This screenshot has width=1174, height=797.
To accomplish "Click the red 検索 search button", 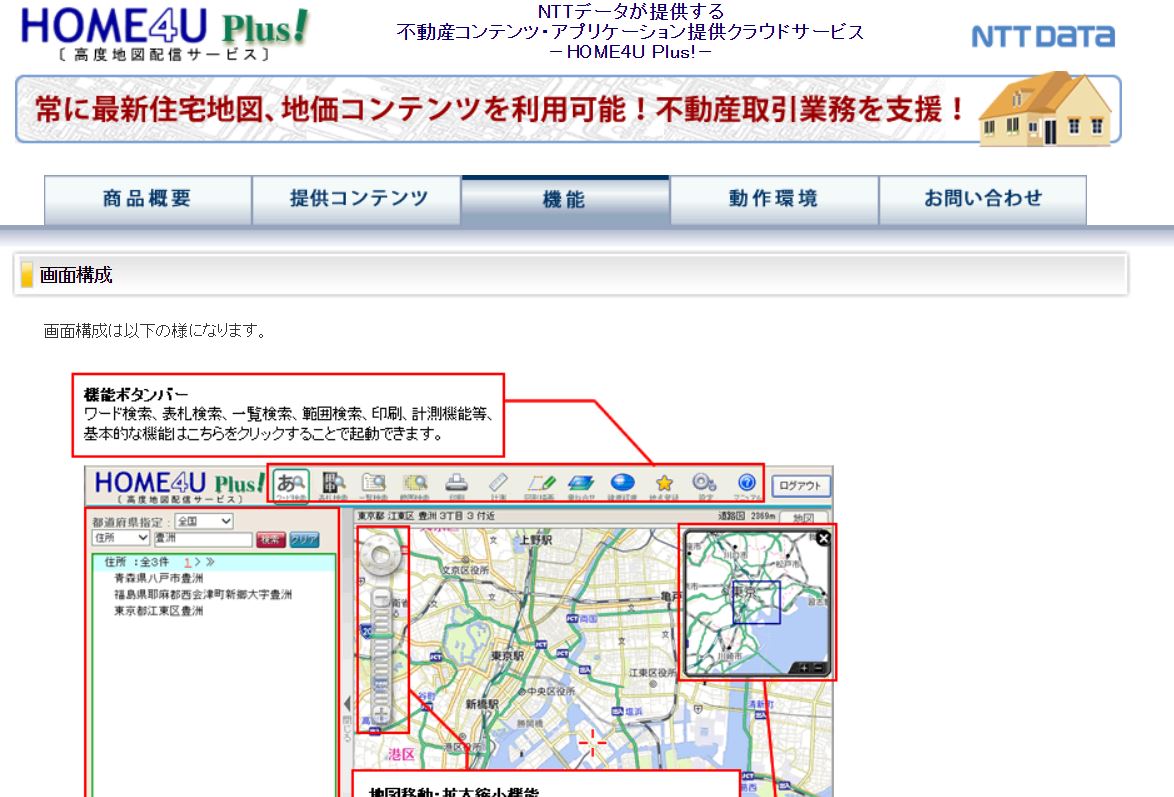I will click(270, 539).
